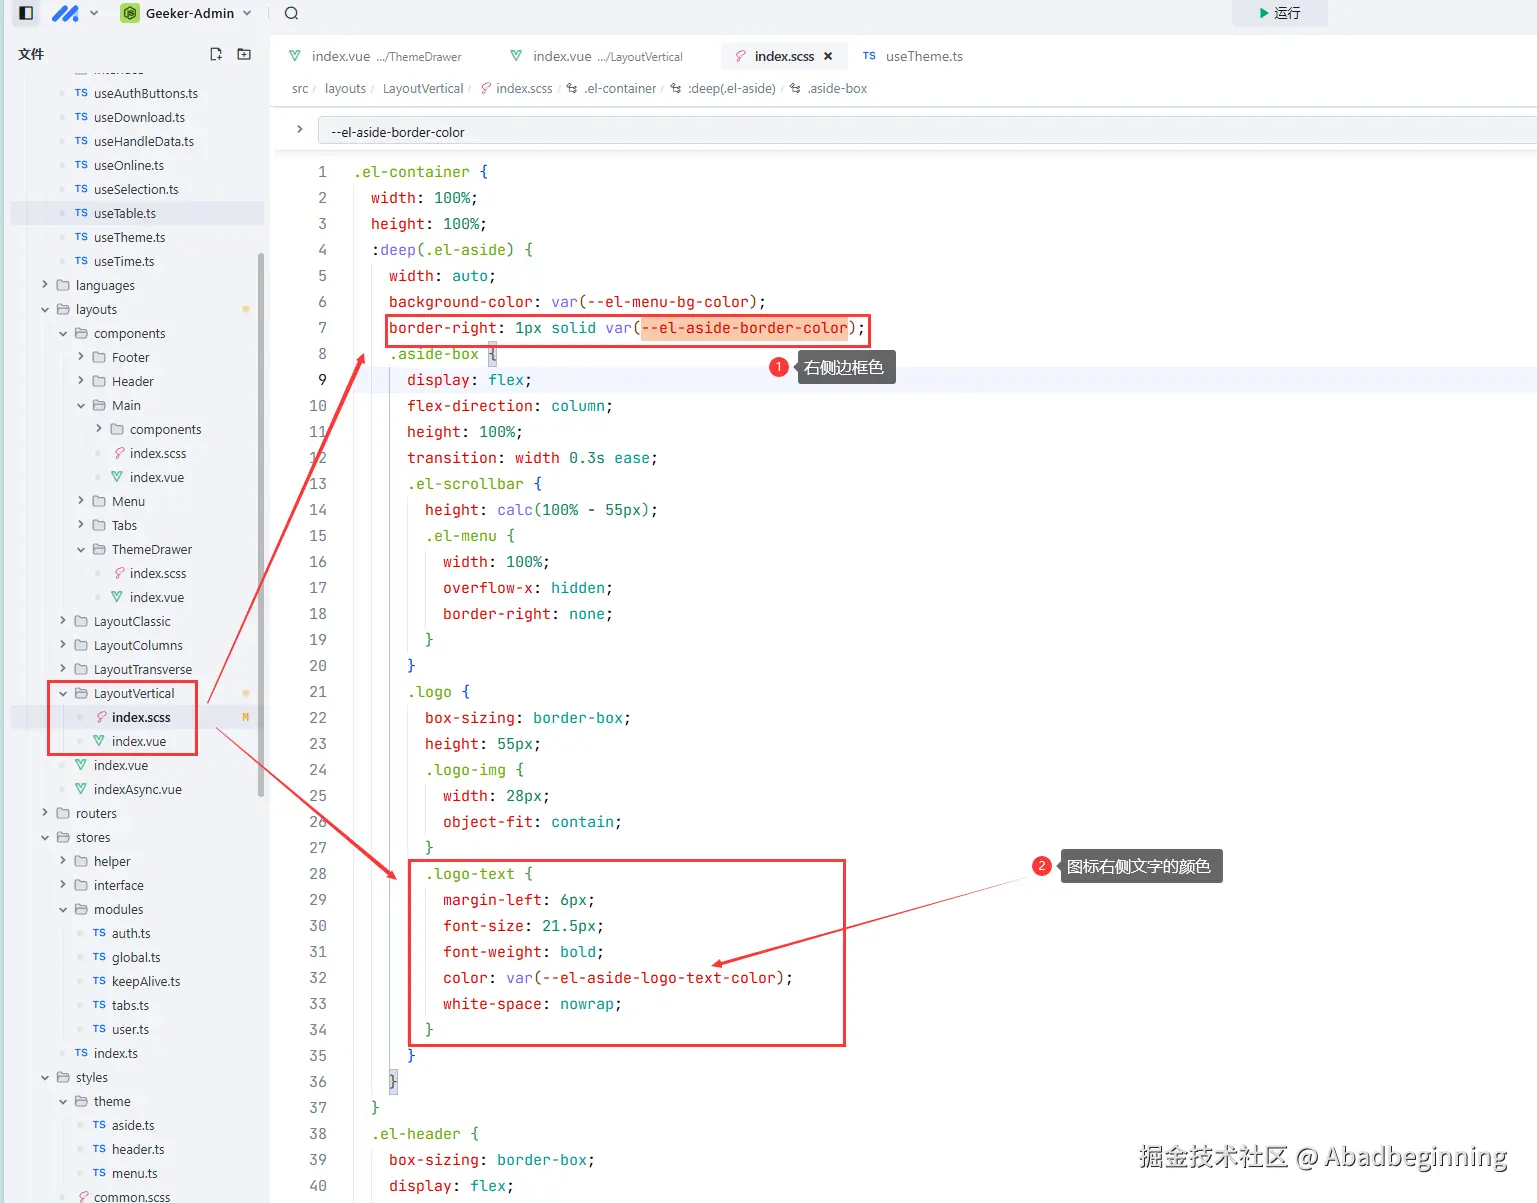This screenshot has width=1537, height=1203.
Task: Open dropdown arrow beside logo
Action: click(94, 13)
